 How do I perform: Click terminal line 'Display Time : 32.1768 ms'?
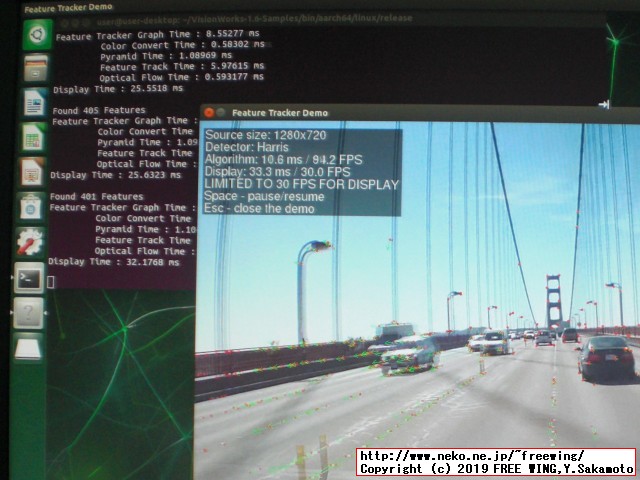[114, 262]
